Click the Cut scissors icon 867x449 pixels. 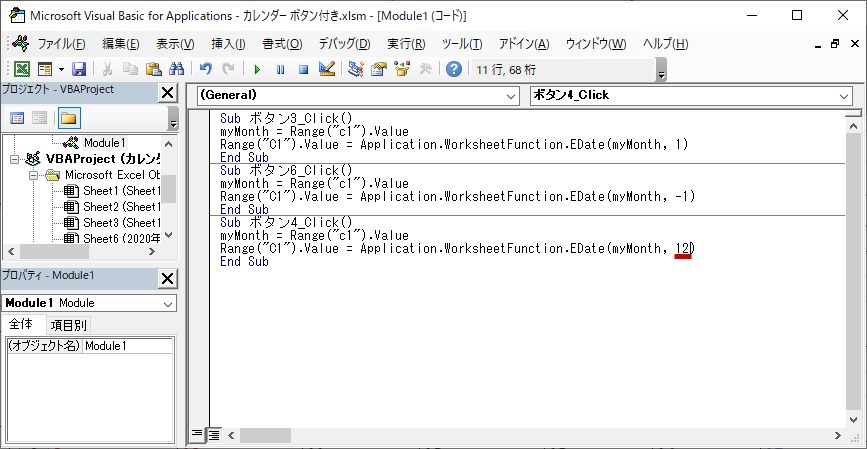(x=108, y=69)
